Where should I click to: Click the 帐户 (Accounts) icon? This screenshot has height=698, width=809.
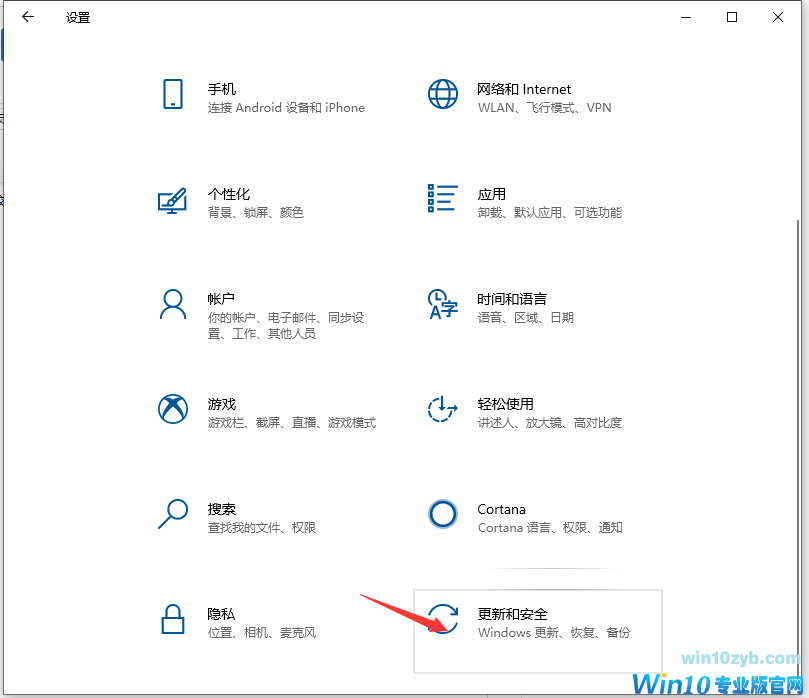pyautogui.click(x=173, y=304)
